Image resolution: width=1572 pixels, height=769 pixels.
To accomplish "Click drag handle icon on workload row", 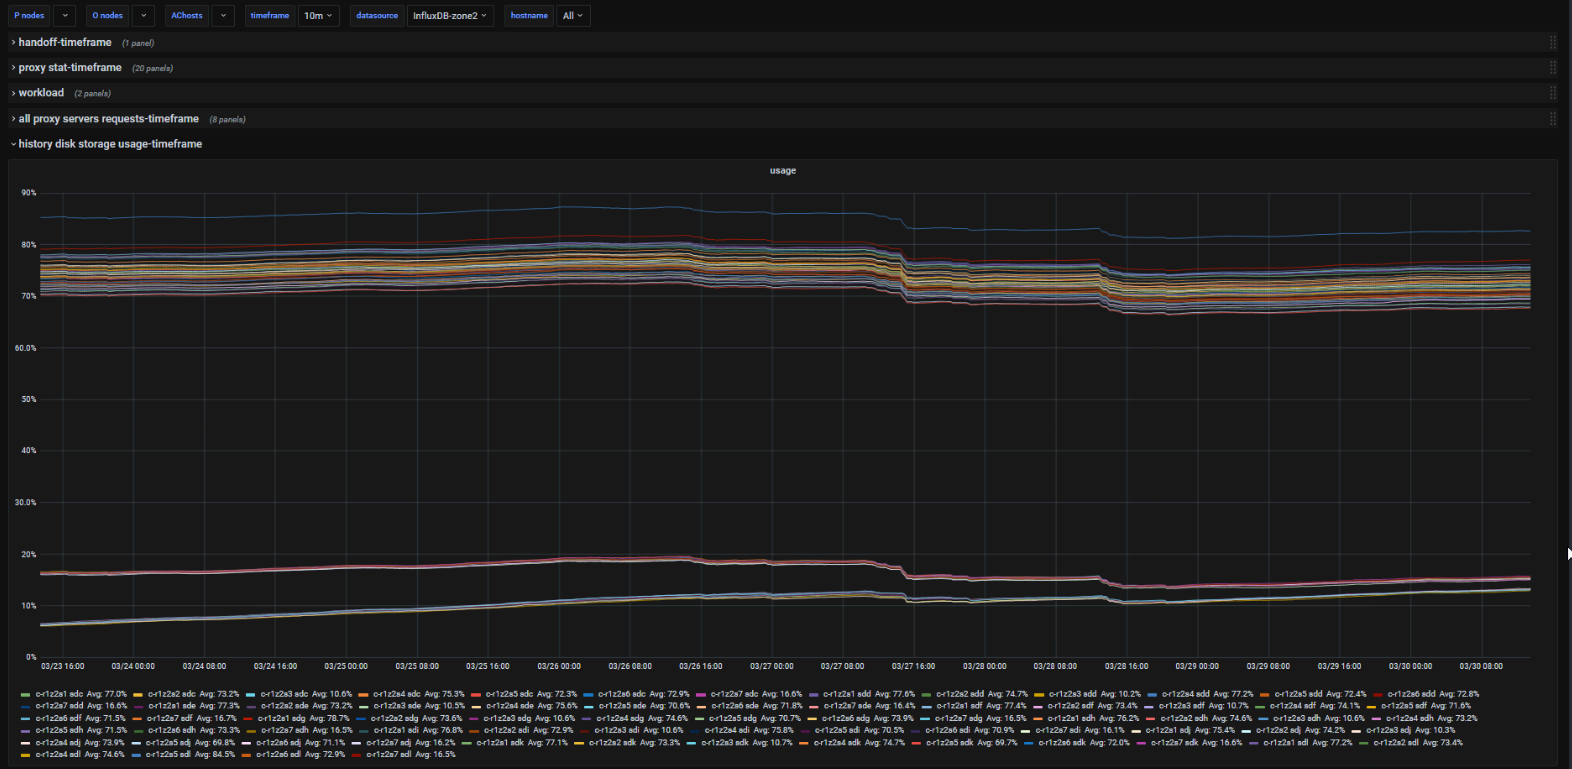I will [x=1552, y=93].
